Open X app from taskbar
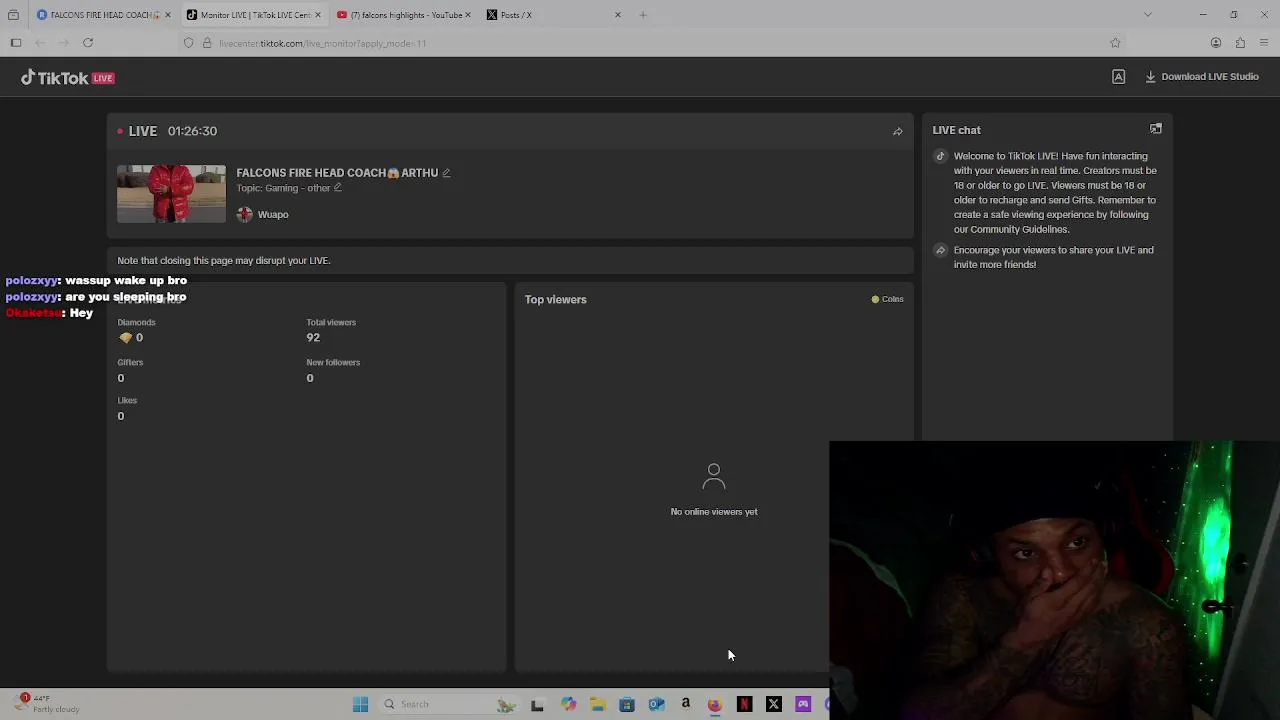Screen dimensions: 1280x720 point(773,704)
